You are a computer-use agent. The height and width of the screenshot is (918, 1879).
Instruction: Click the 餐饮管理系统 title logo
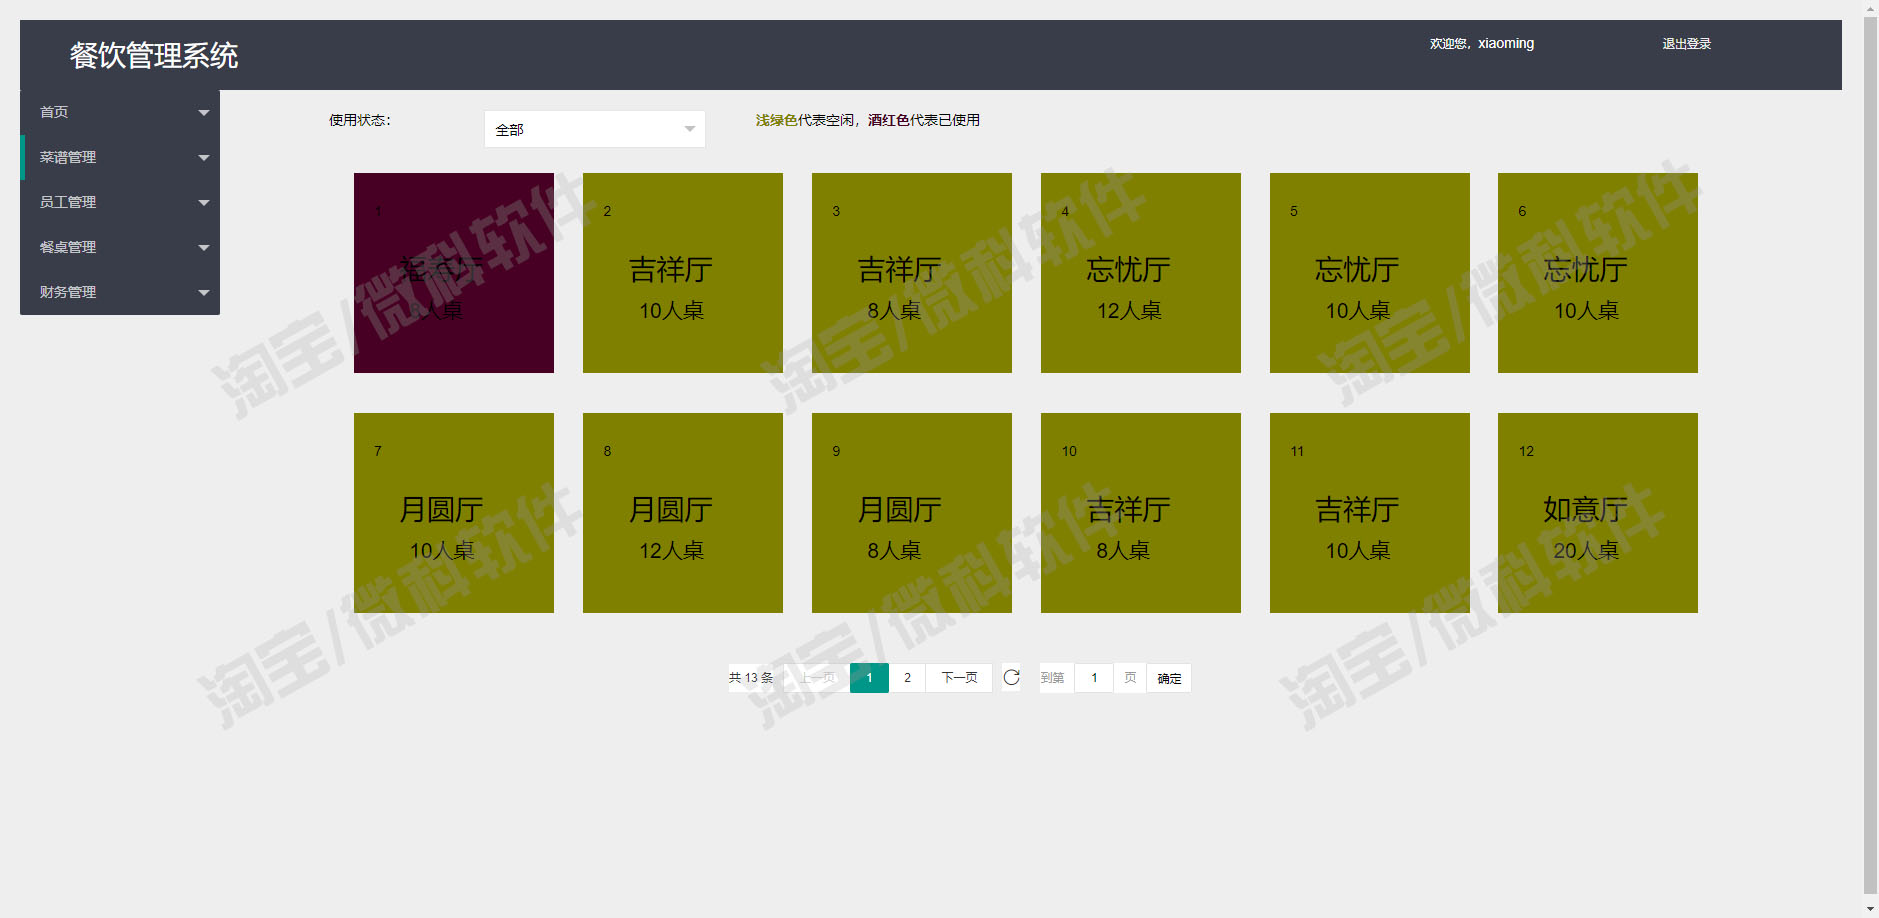point(154,55)
